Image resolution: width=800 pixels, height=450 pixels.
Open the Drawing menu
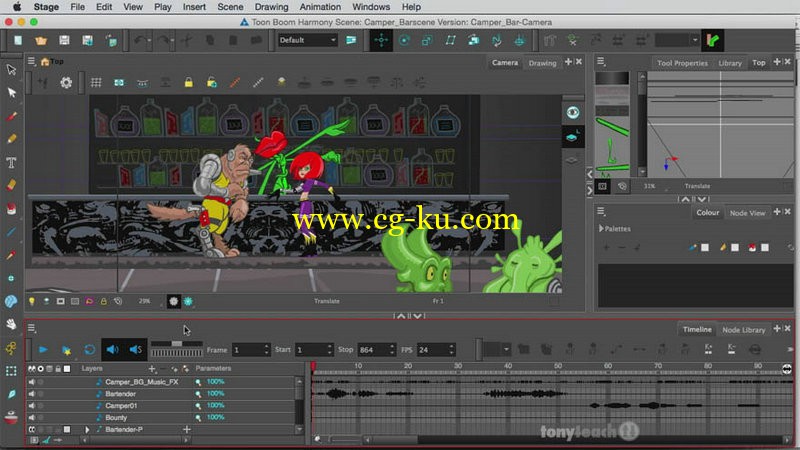click(x=271, y=7)
